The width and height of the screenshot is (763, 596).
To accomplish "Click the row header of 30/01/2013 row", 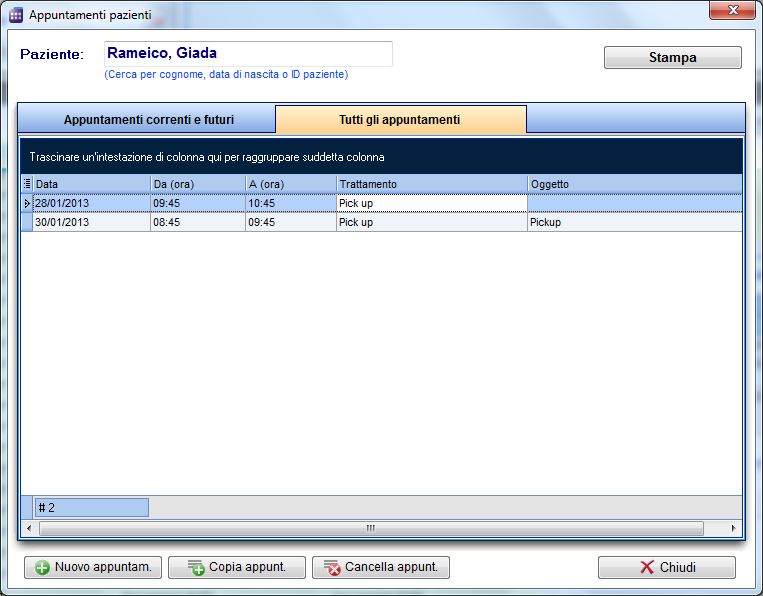I will pyautogui.click(x=27, y=222).
